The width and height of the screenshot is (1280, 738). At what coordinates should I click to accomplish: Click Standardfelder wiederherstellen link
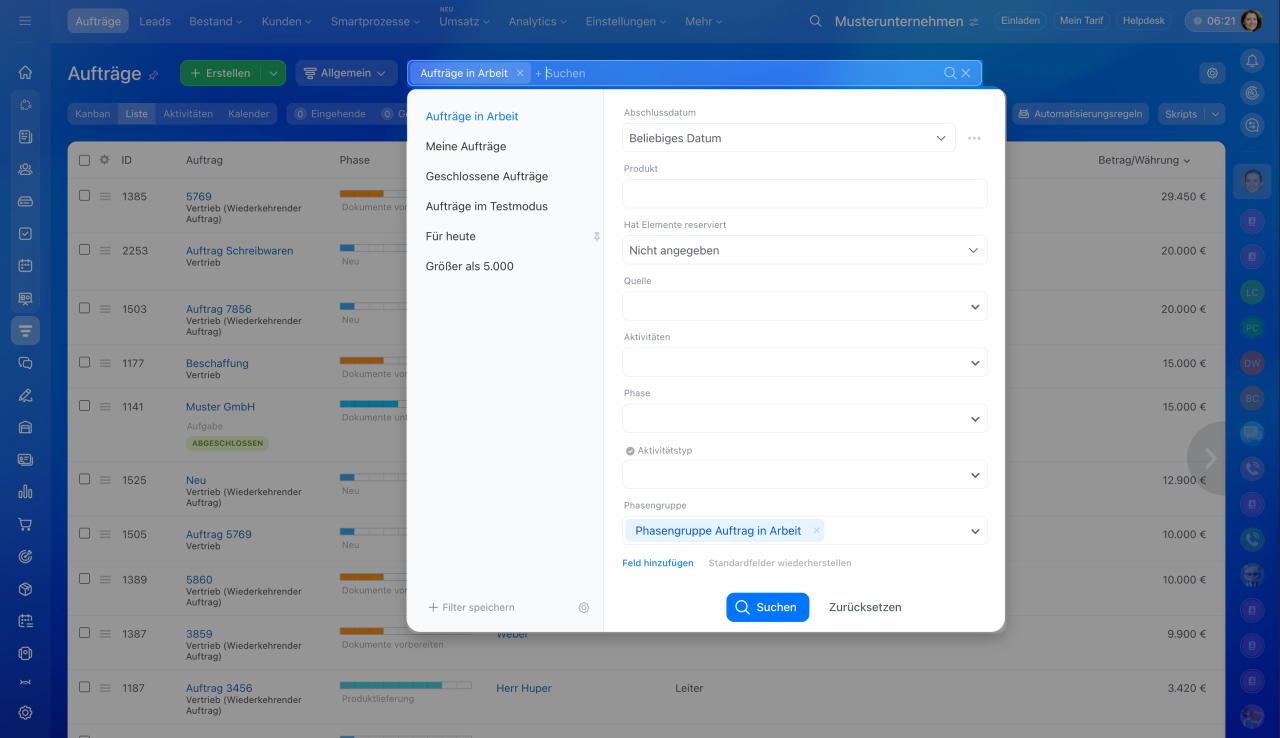click(x=780, y=563)
